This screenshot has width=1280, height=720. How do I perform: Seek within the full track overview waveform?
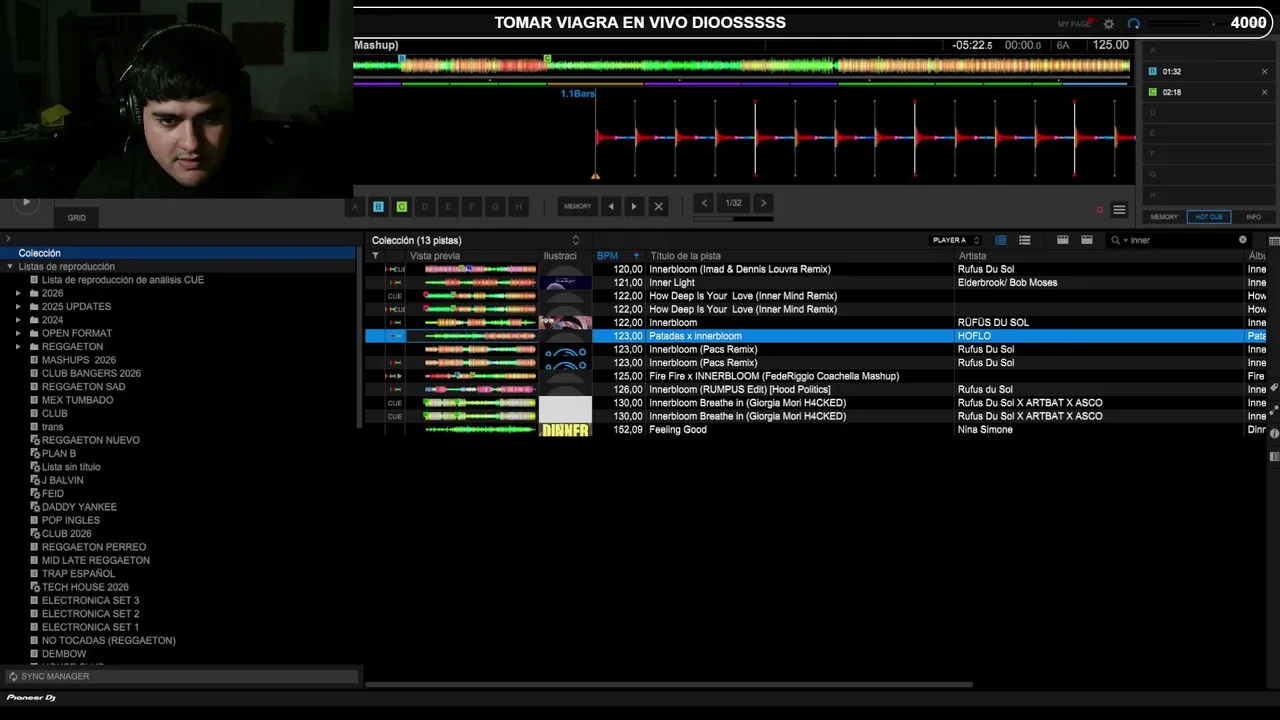[742, 66]
